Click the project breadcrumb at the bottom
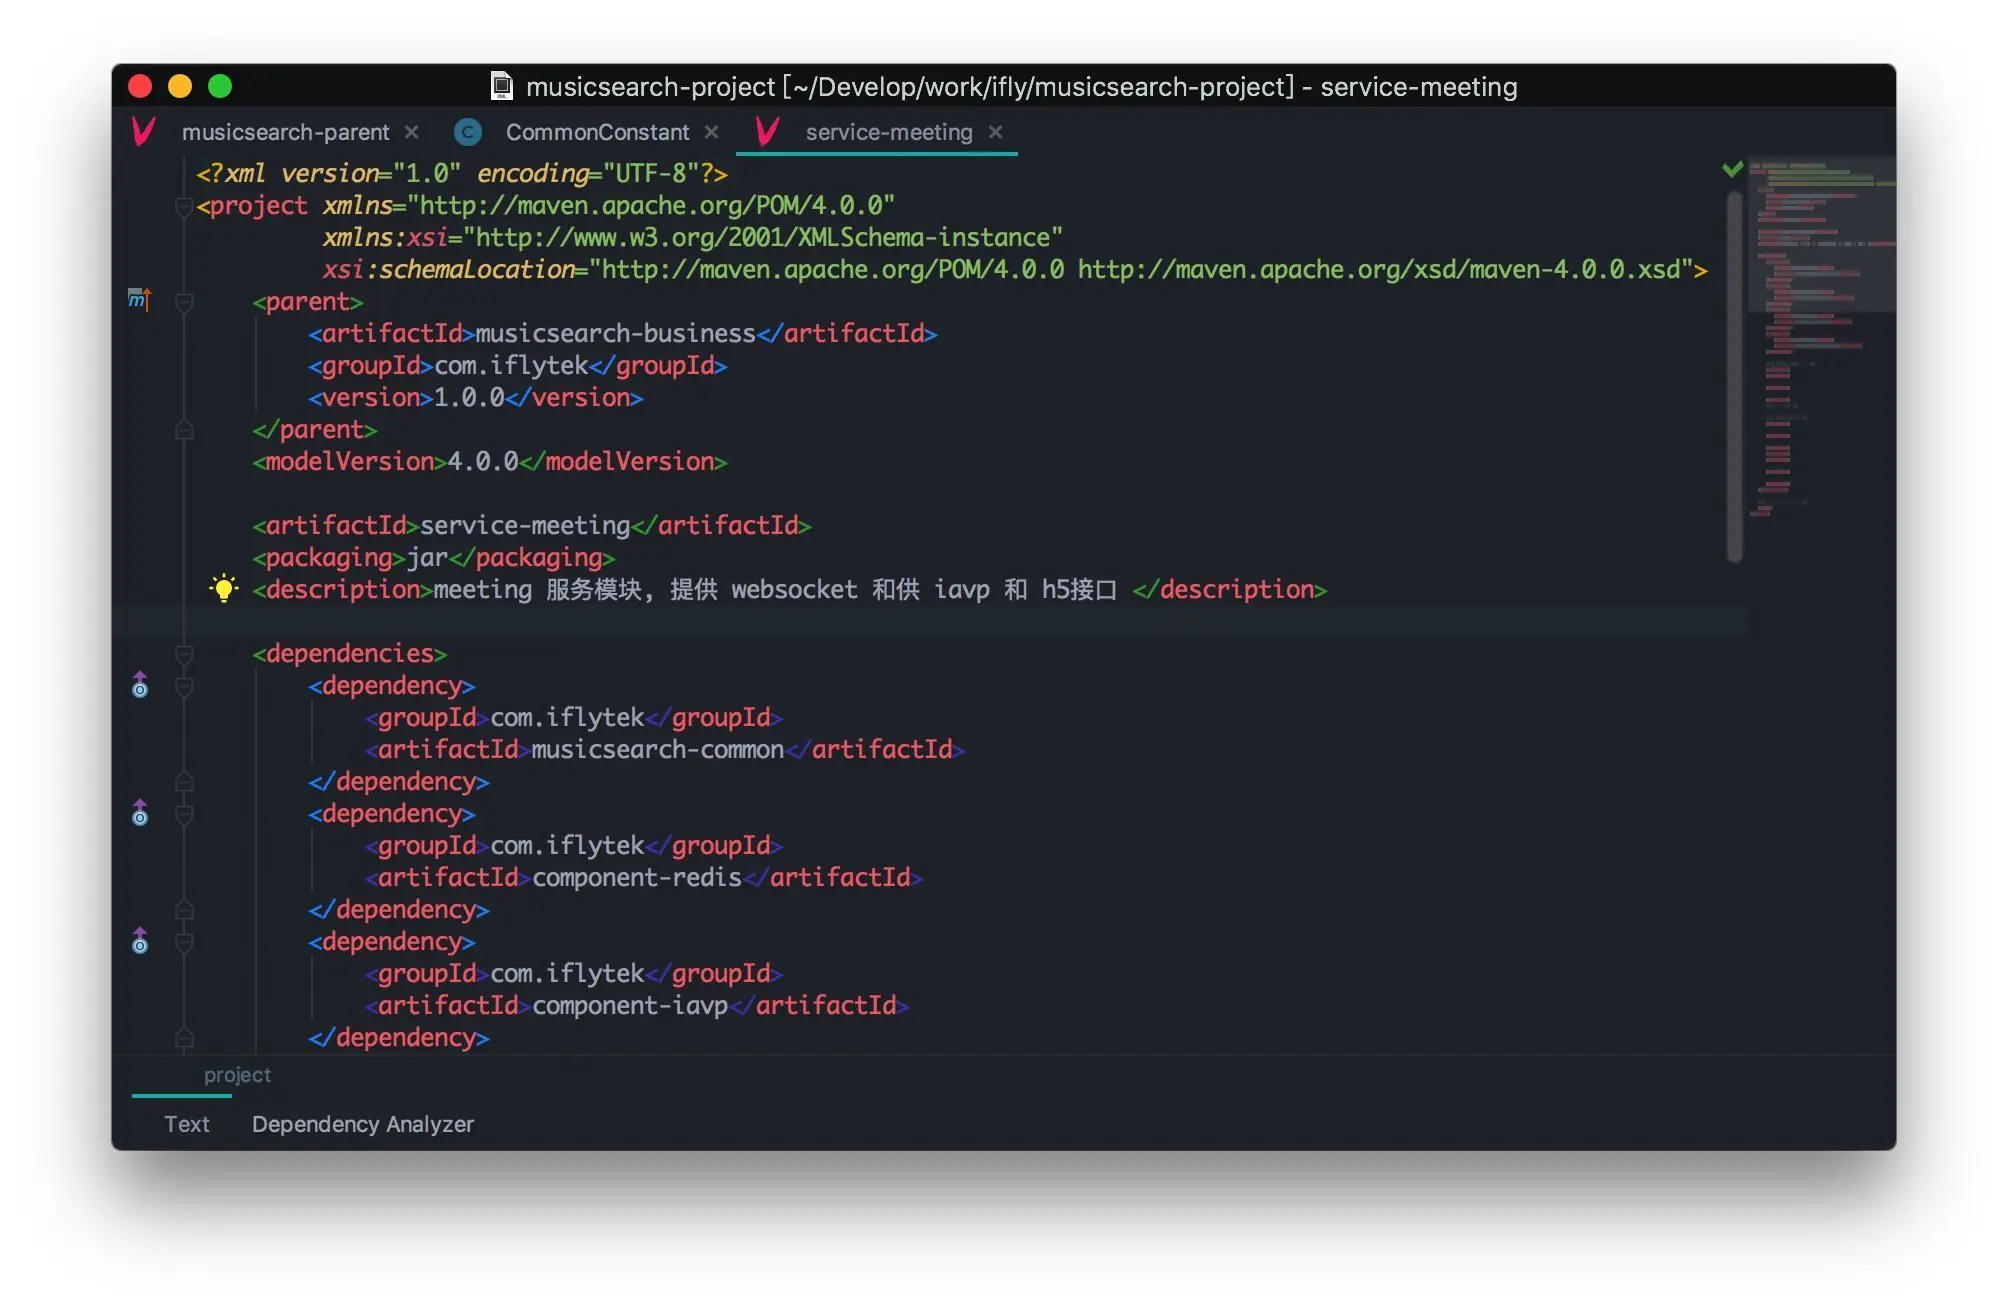 pos(237,1075)
